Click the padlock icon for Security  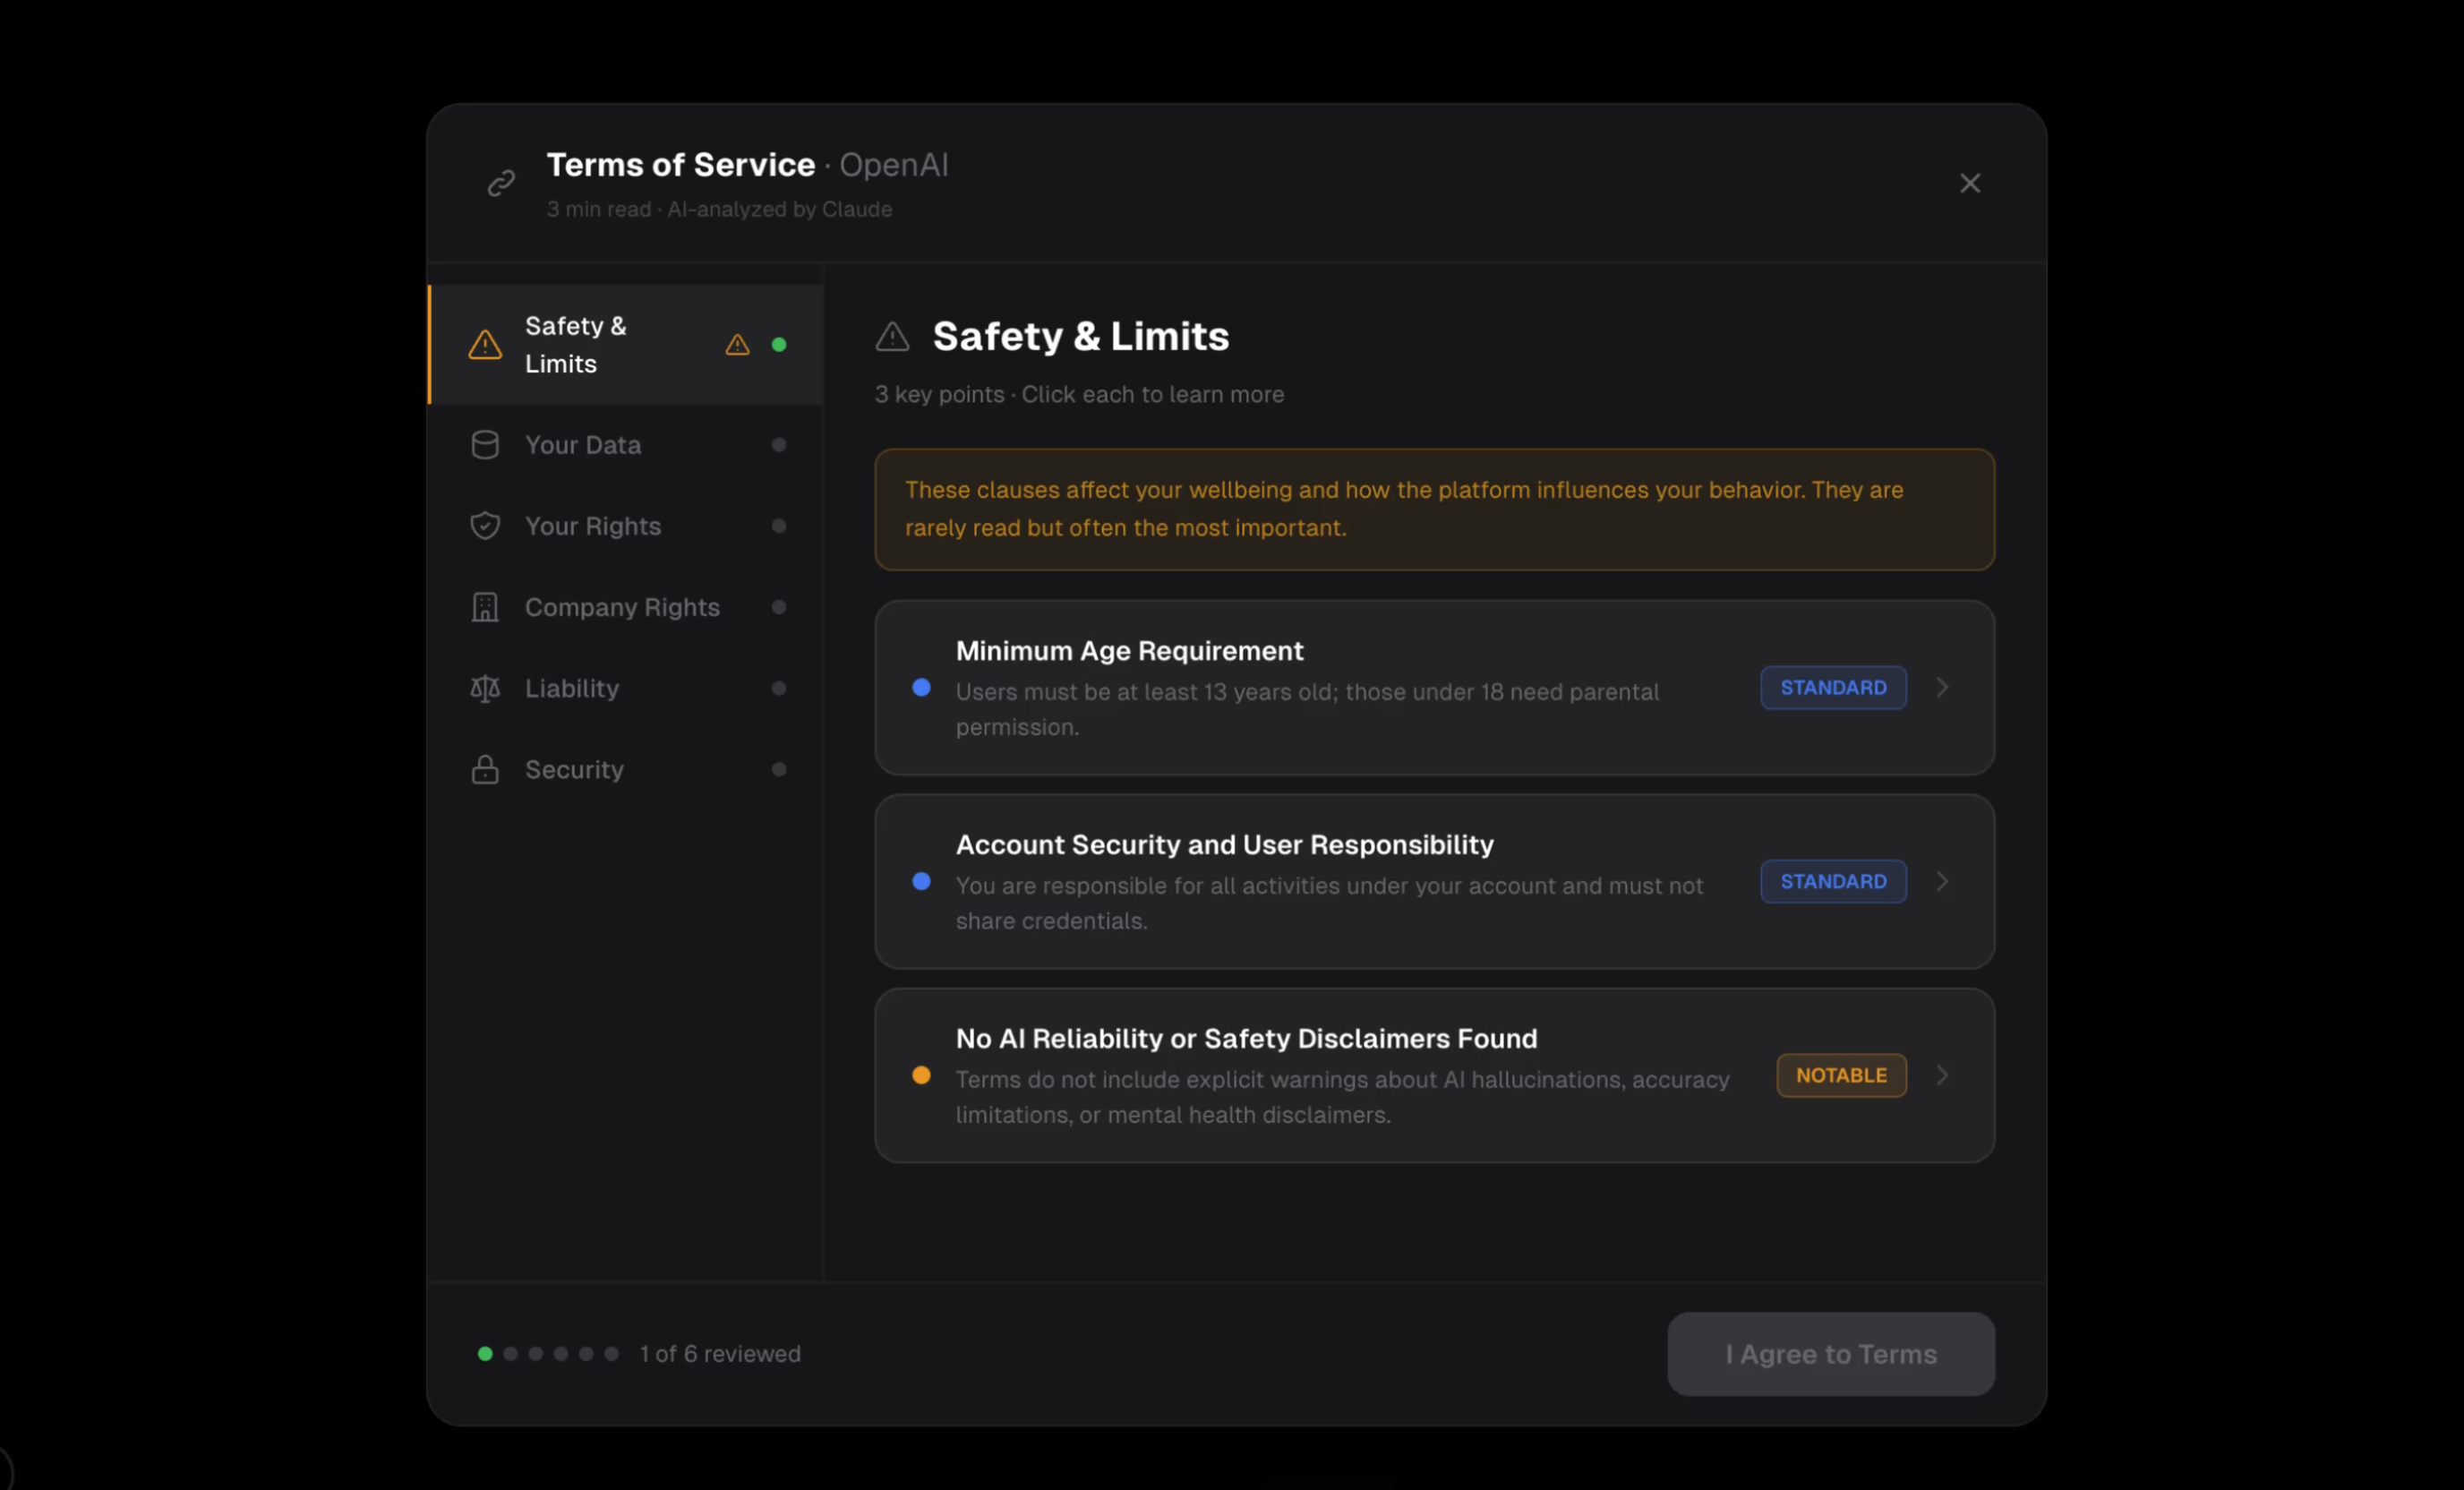click(x=485, y=769)
